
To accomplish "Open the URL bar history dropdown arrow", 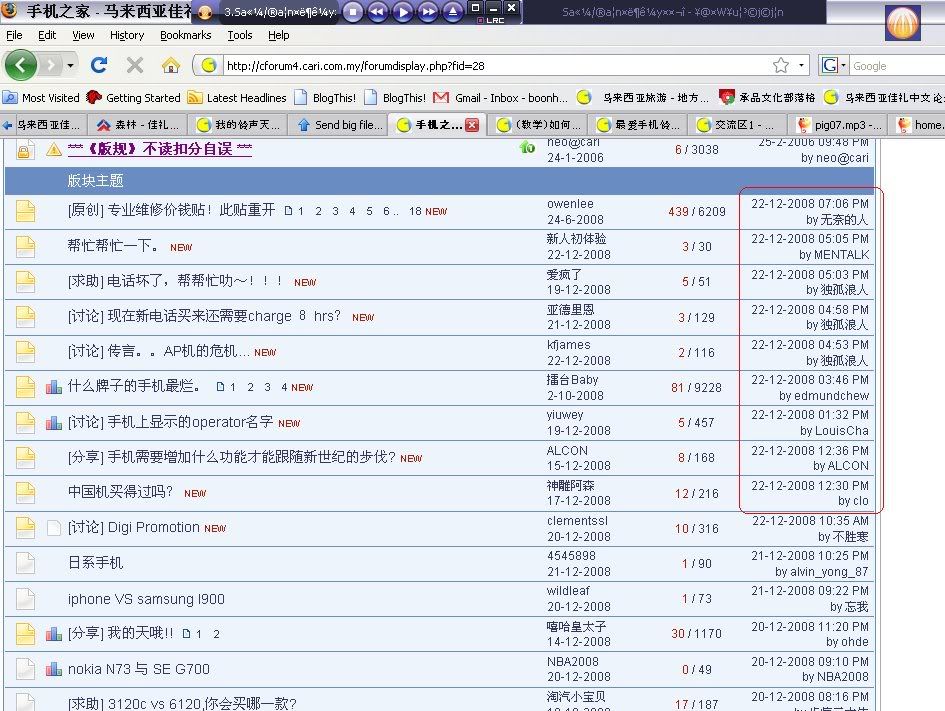I will tap(801, 65).
